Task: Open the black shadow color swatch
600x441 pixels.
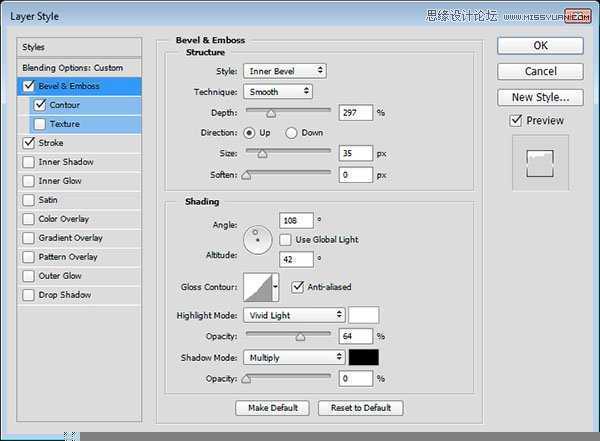Action: point(364,357)
